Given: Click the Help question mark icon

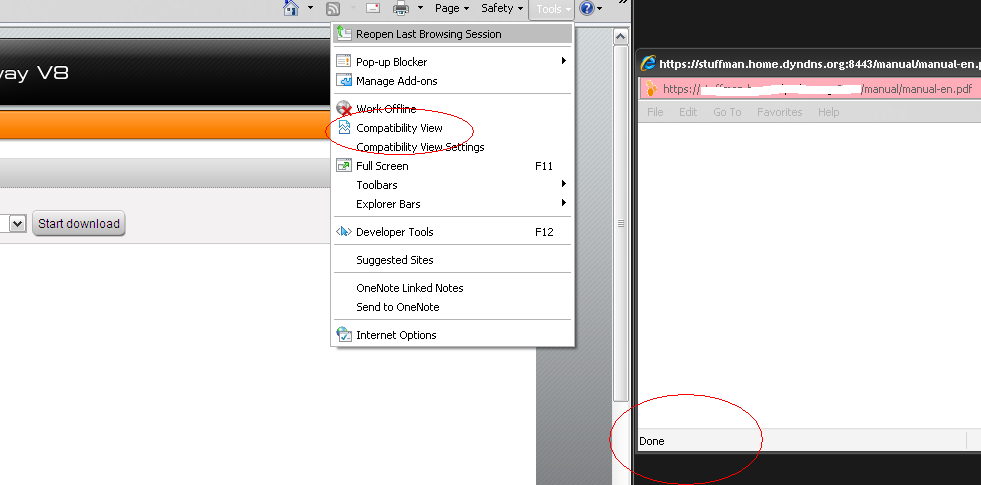Looking at the screenshot, I should 587,8.
